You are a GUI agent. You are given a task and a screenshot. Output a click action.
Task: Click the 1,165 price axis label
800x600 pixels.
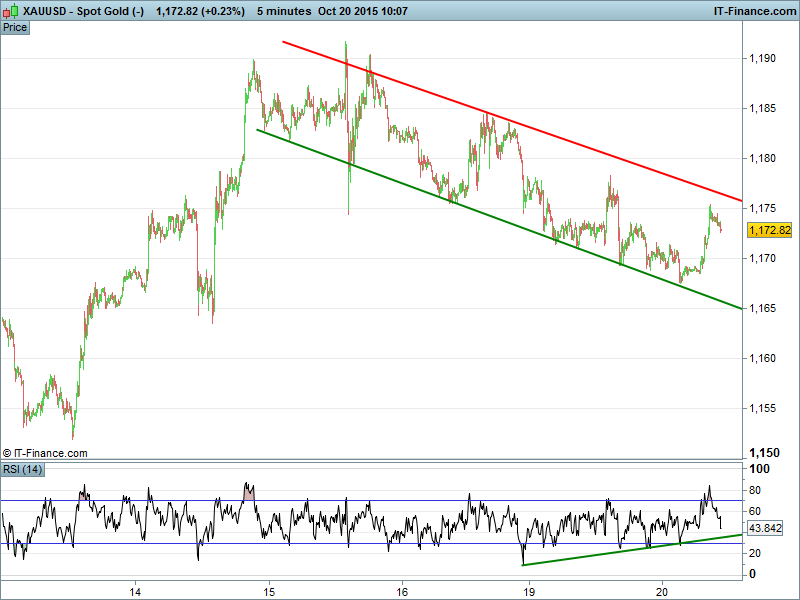[x=762, y=308]
